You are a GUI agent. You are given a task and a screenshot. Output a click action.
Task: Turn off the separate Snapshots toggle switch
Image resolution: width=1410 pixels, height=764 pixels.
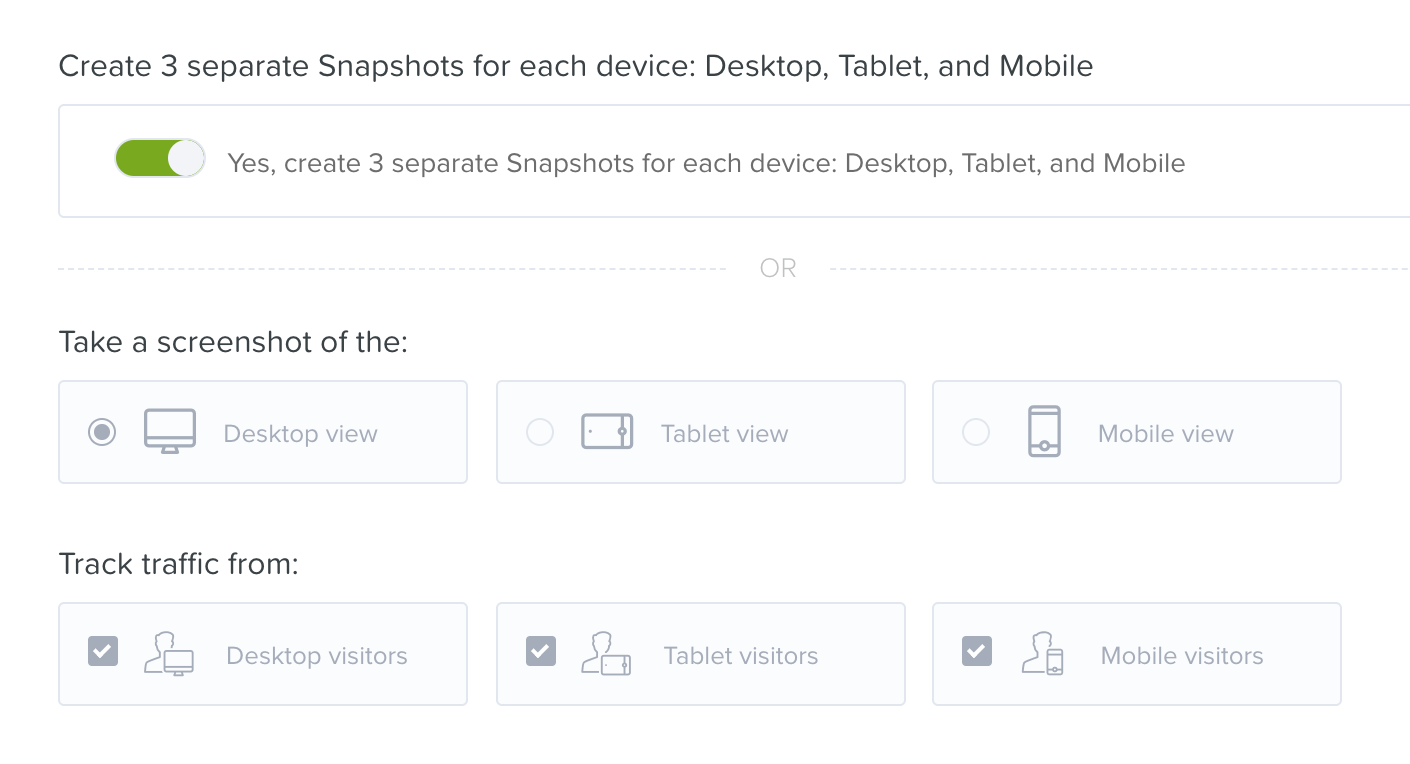(x=160, y=159)
